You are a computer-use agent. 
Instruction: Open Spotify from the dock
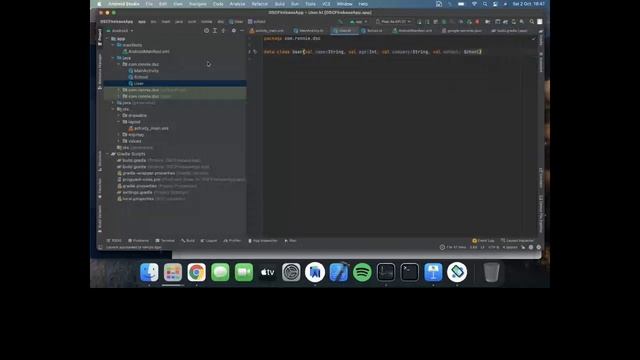(362, 272)
